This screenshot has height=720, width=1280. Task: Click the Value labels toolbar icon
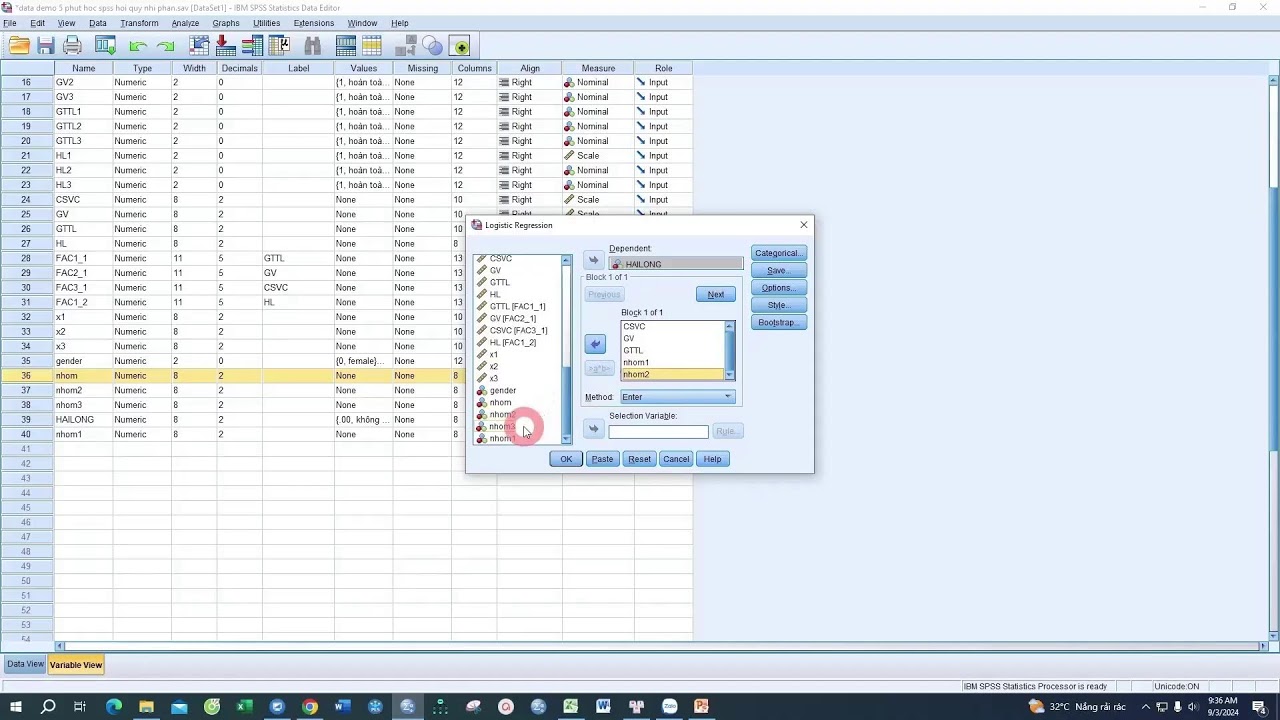(406, 46)
